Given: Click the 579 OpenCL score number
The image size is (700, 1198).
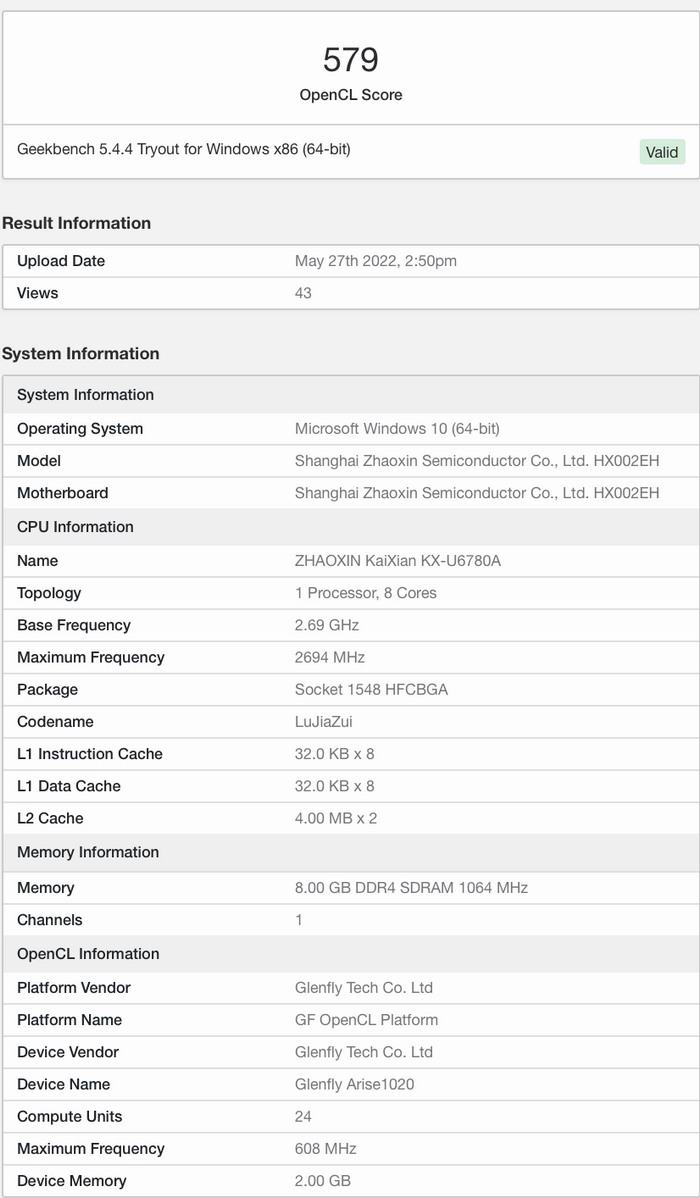Looking at the screenshot, I should 351,60.
